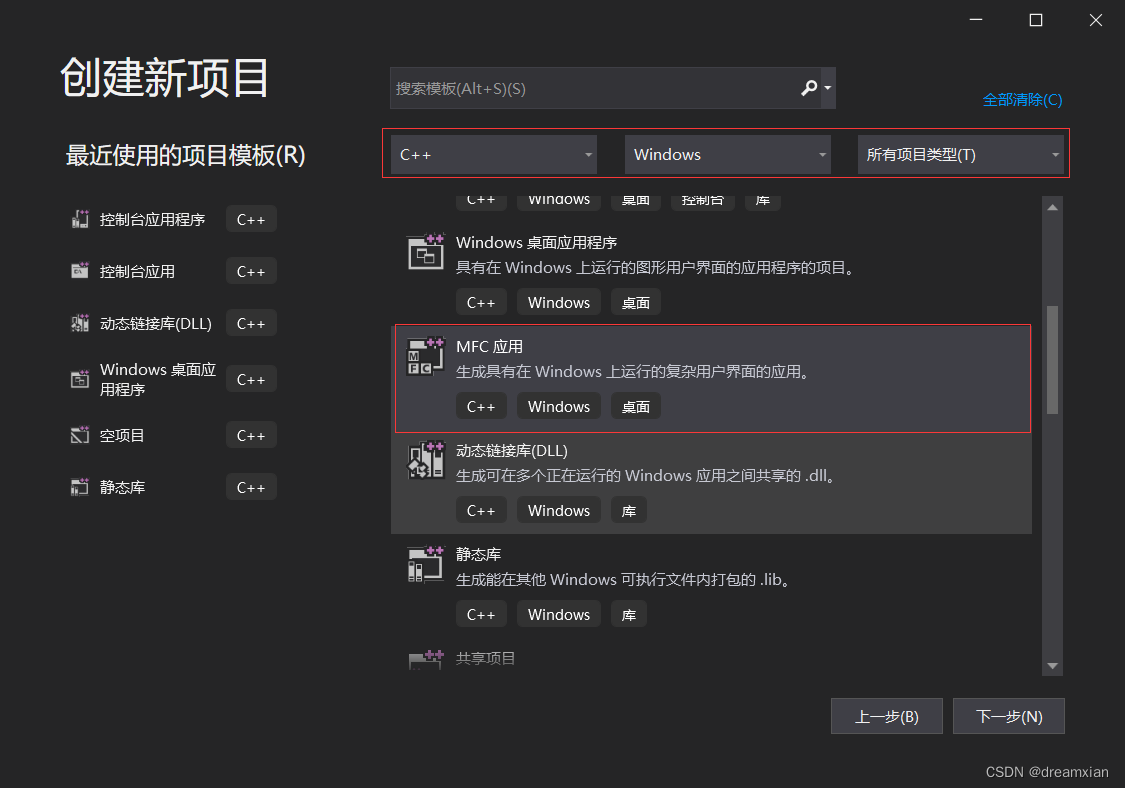Click the 全部清除(C) link
The height and width of the screenshot is (788, 1125).
pos(1023,100)
